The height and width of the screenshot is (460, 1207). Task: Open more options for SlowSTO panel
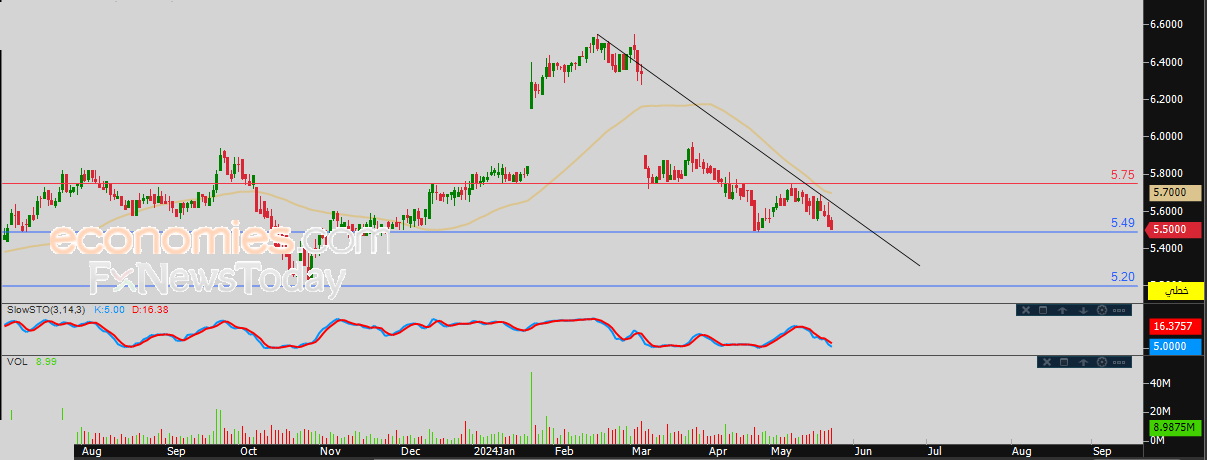click(x=1119, y=310)
